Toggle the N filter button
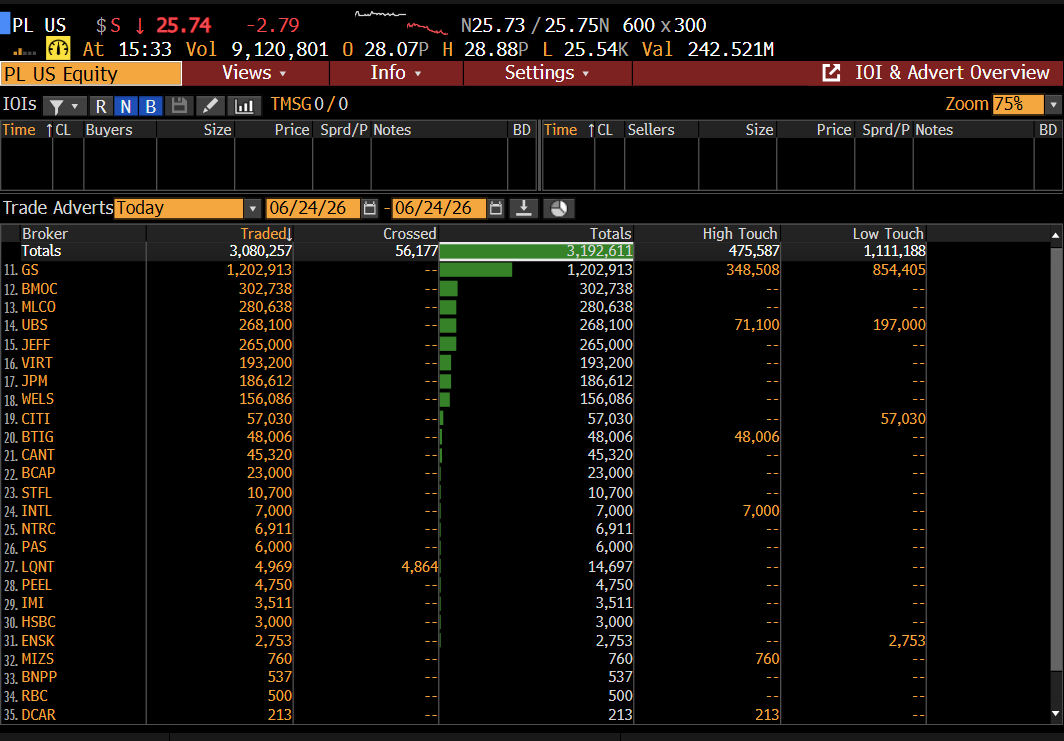1064x741 pixels. pyautogui.click(x=126, y=107)
